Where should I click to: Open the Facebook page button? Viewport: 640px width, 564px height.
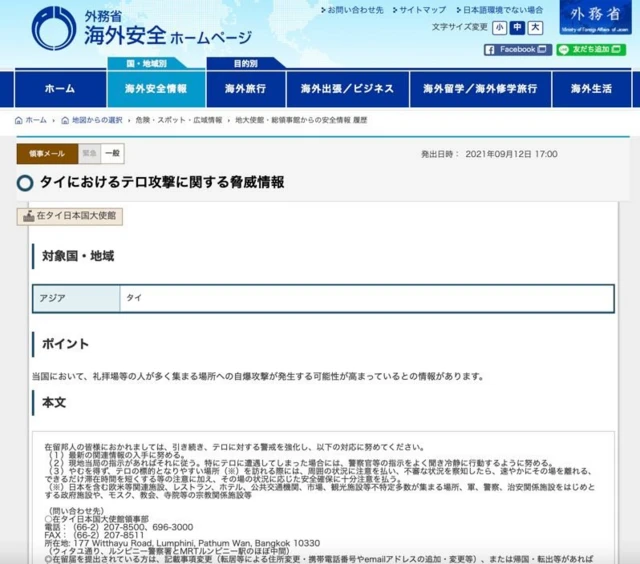tap(518, 50)
